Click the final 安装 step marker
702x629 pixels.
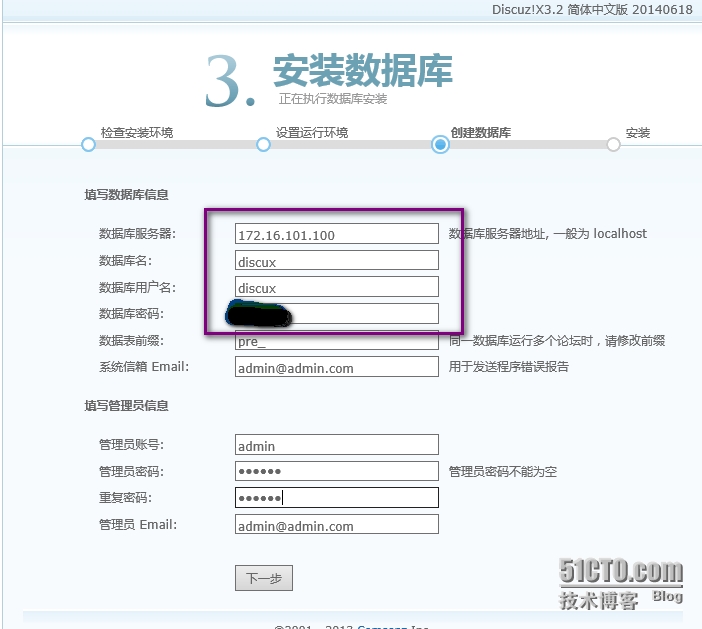(x=613, y=145)
